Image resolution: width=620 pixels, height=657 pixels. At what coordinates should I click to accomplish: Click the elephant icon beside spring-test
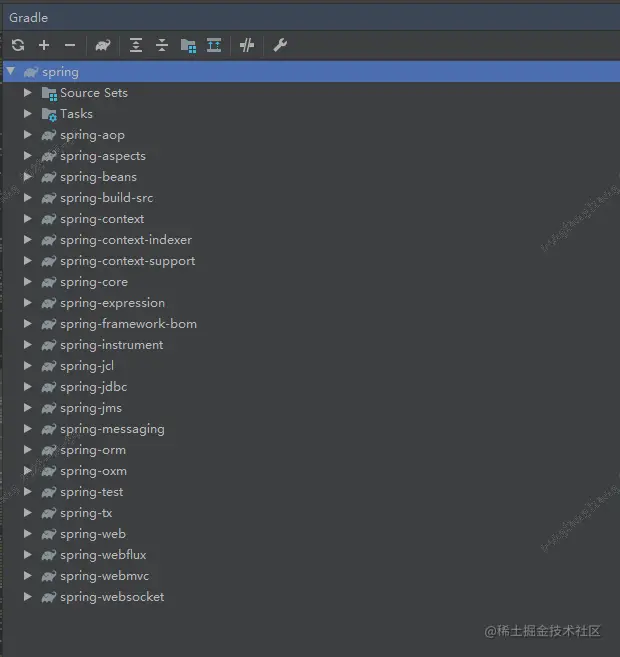[x=49, y=492]
